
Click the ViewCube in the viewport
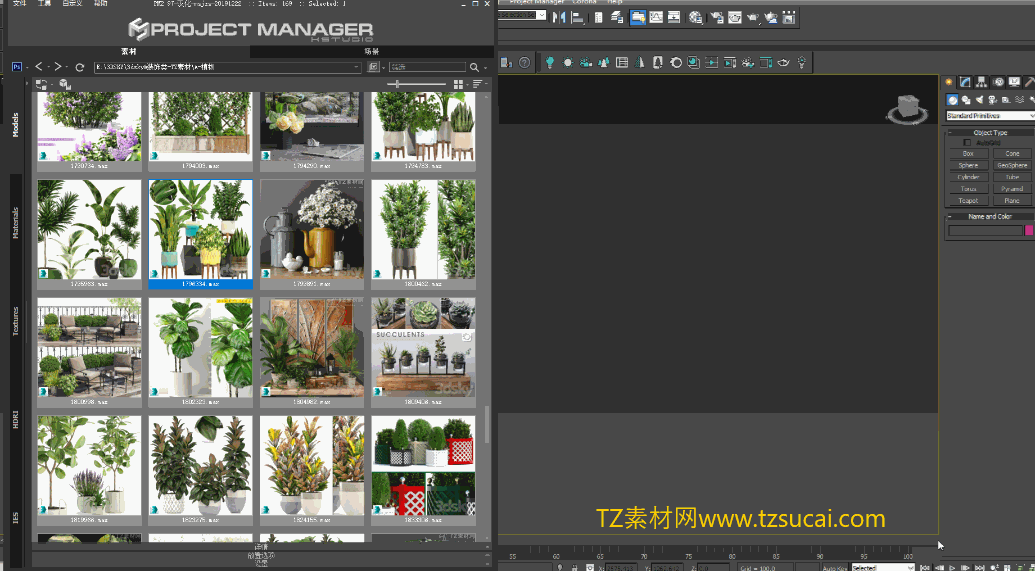[908, 108]
